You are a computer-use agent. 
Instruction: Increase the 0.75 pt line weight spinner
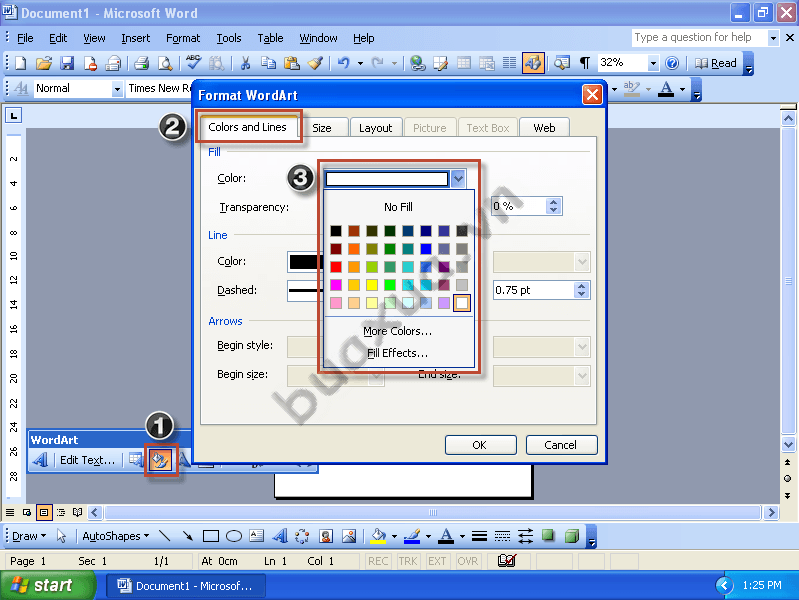coord(581,286)
